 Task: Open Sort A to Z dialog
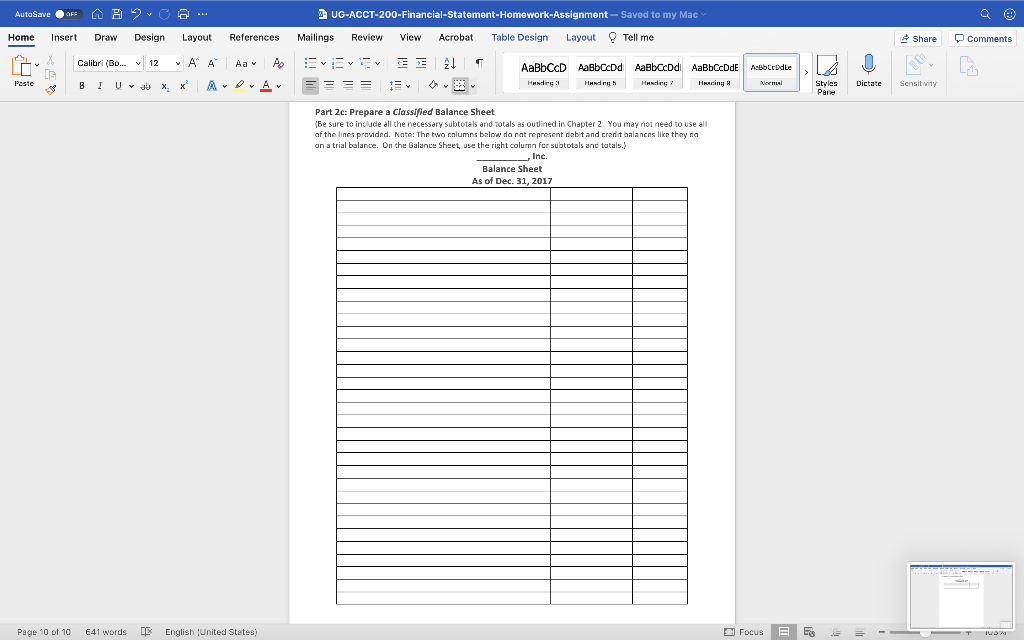450,63
